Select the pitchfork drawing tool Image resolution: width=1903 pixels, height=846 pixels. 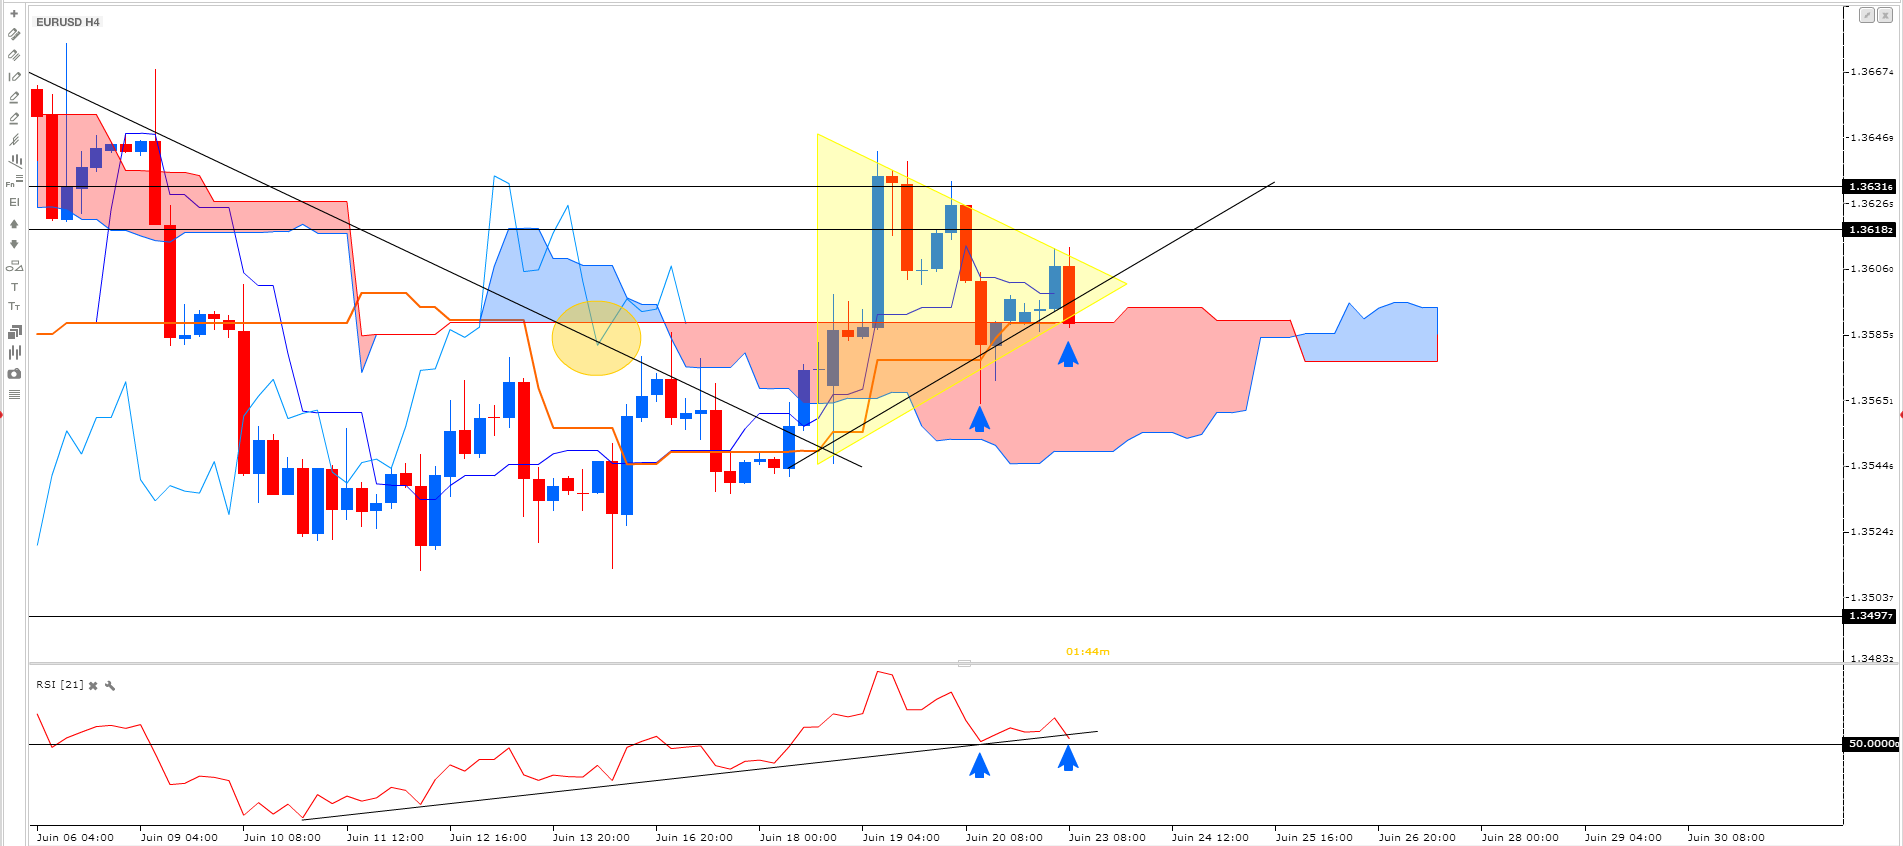pos(14,140)
